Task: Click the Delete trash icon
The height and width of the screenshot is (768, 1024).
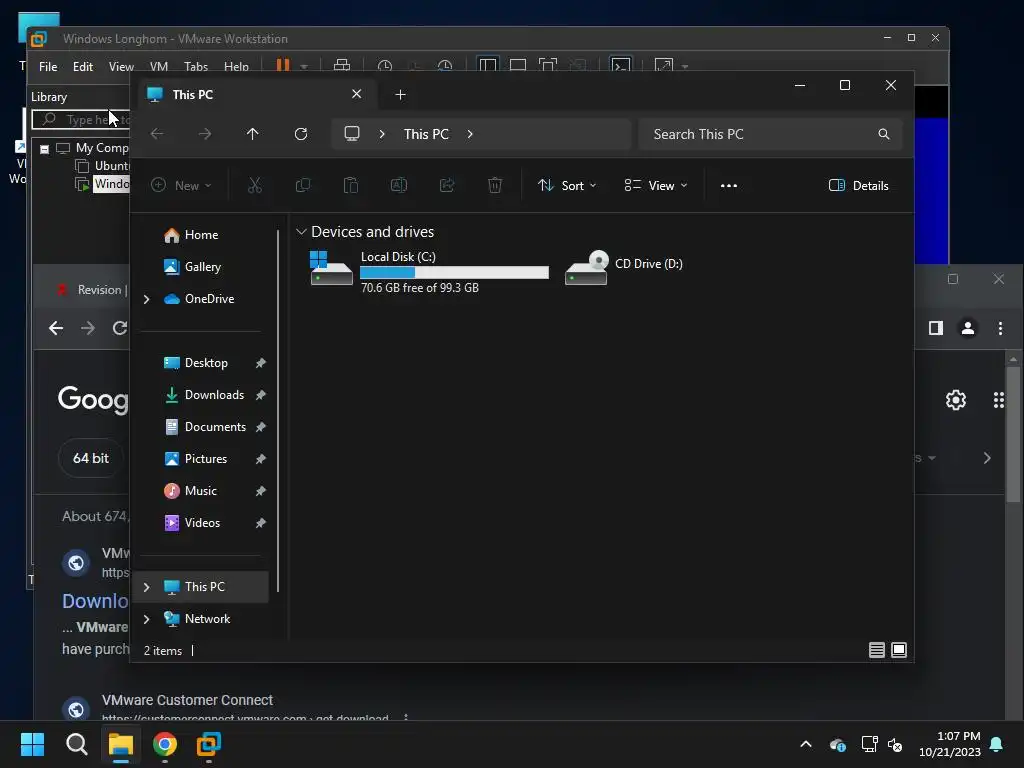Action: 495,185
